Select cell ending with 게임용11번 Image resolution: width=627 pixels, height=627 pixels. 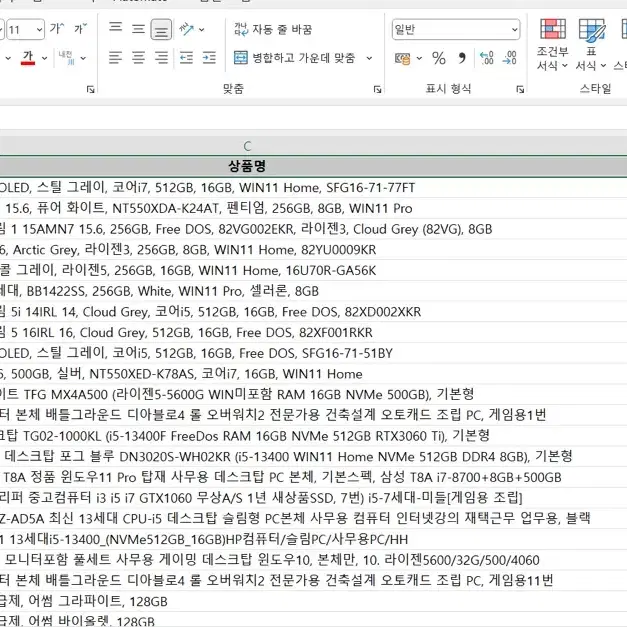pos(314,581)
